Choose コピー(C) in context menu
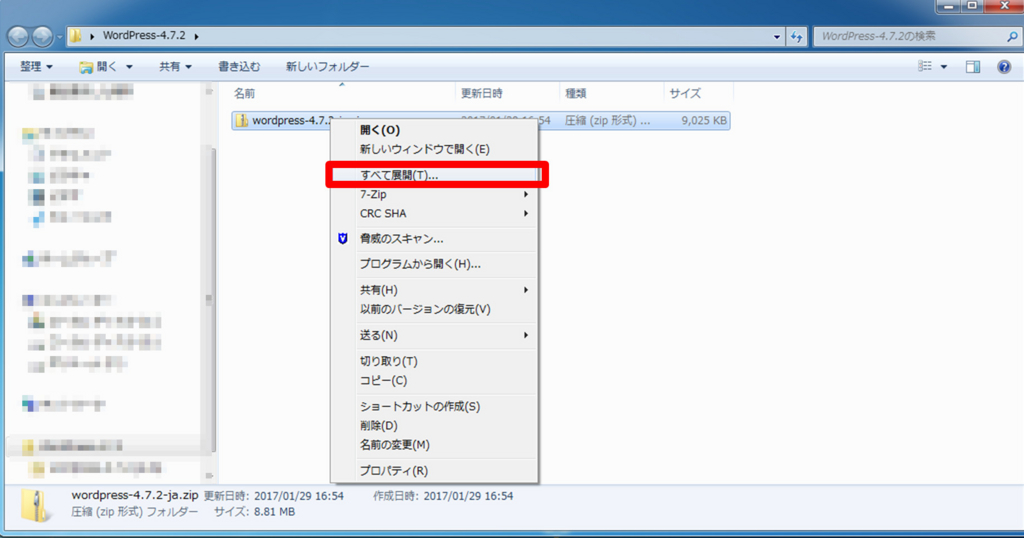 click(434, 381)
